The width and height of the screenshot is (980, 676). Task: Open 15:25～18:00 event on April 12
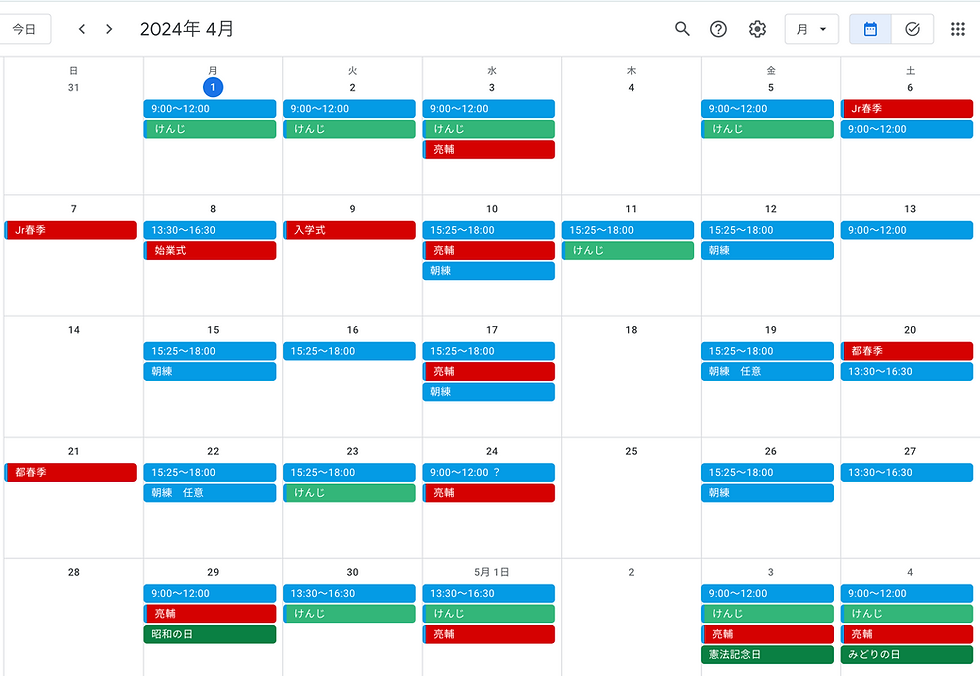tap(768, 230)
